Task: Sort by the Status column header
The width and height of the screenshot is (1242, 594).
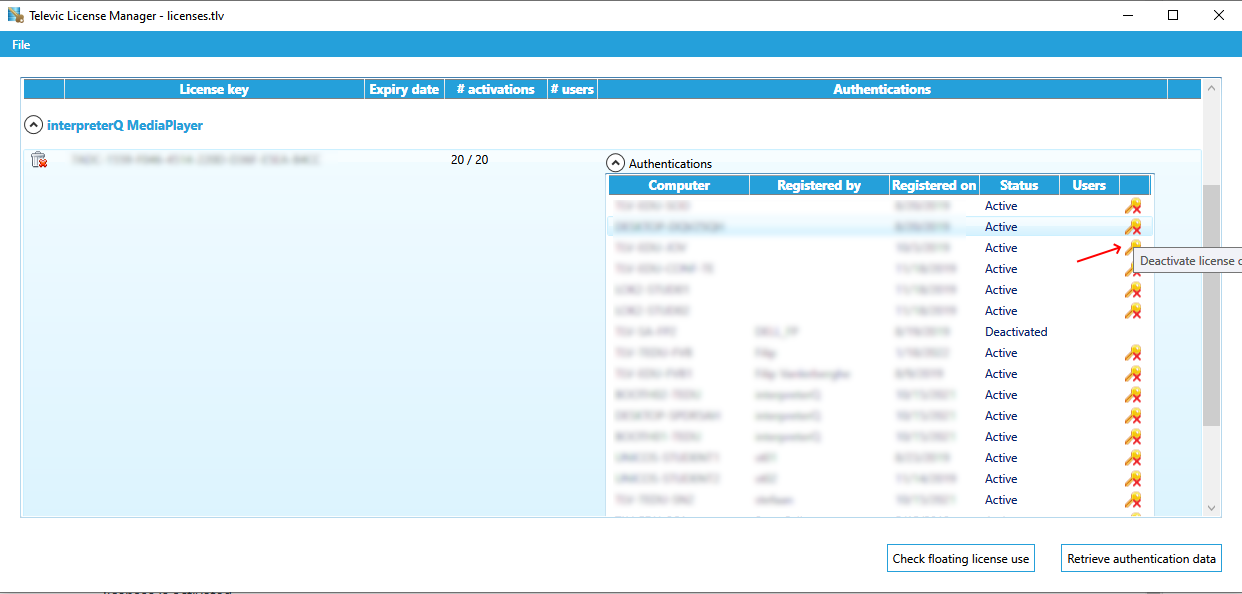Action: (1019, 185)
